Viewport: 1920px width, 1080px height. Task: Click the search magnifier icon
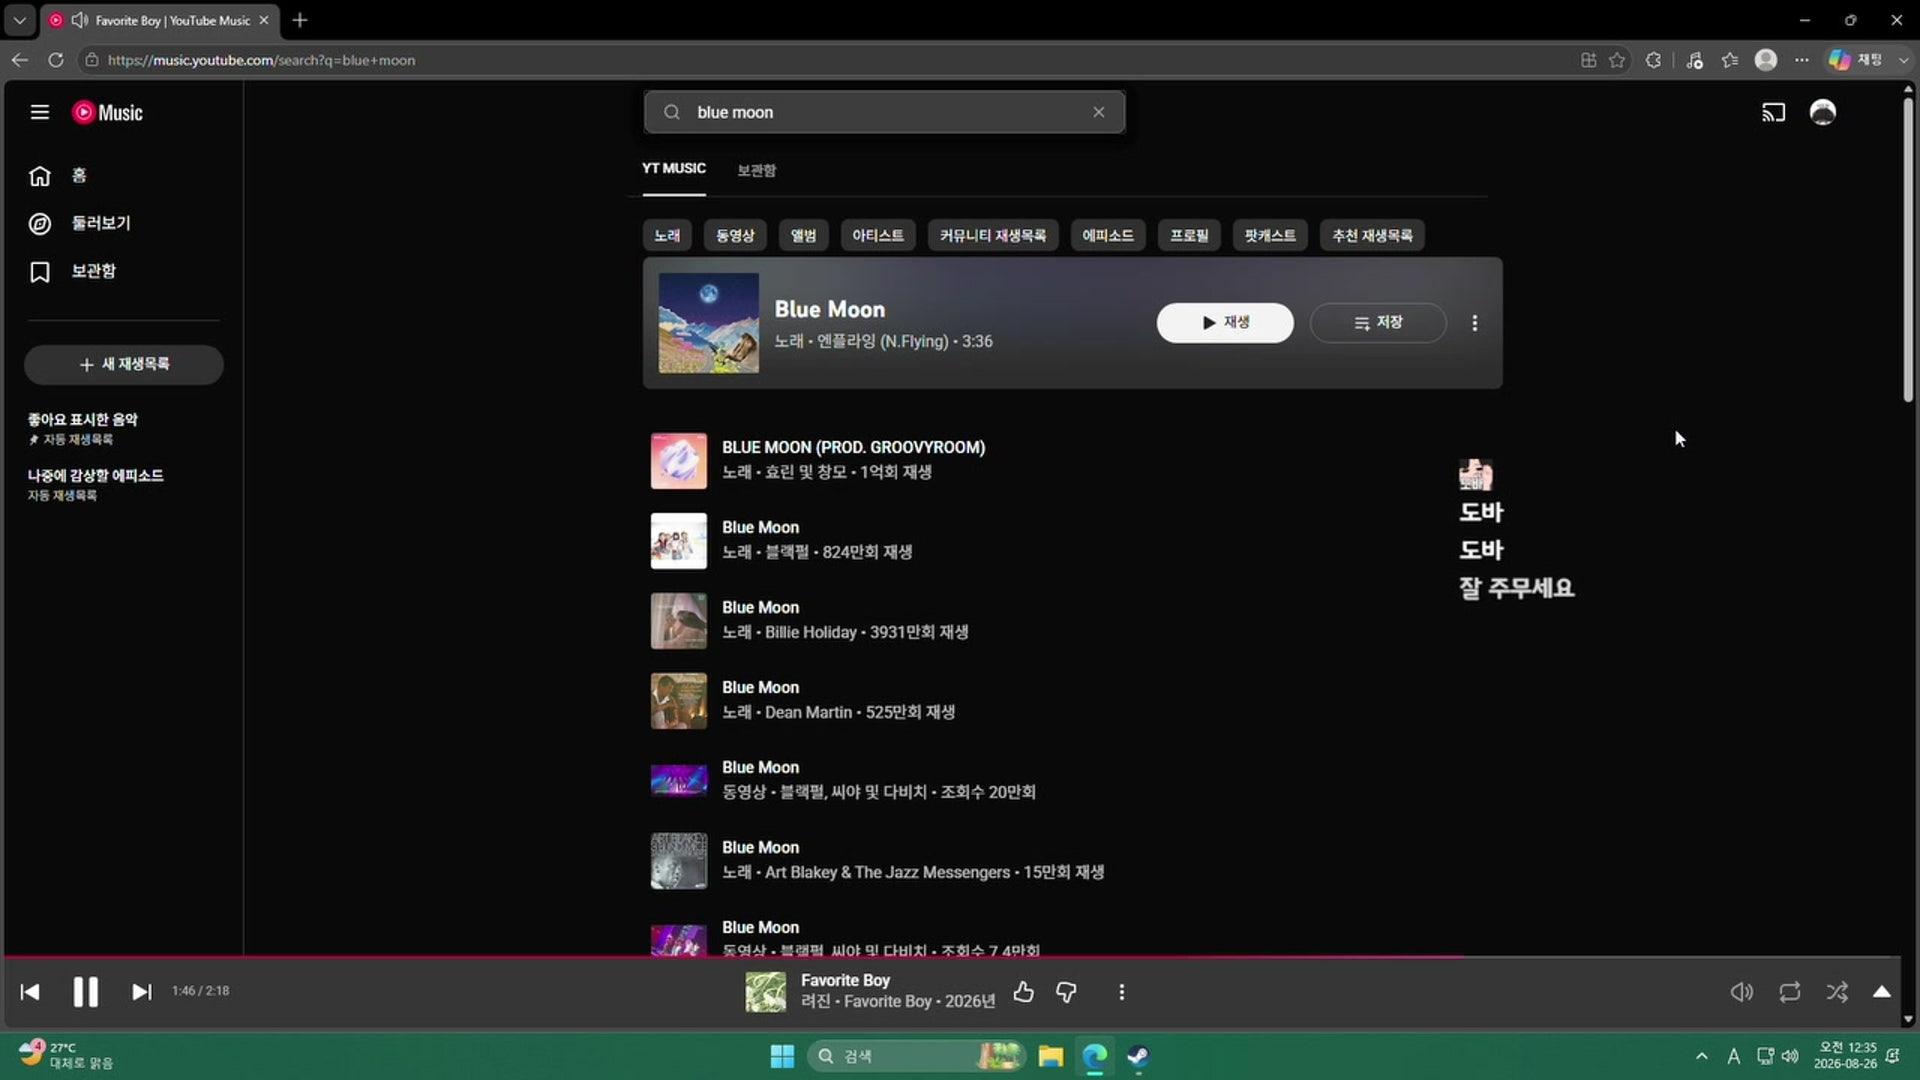click(x=672, y=112)
